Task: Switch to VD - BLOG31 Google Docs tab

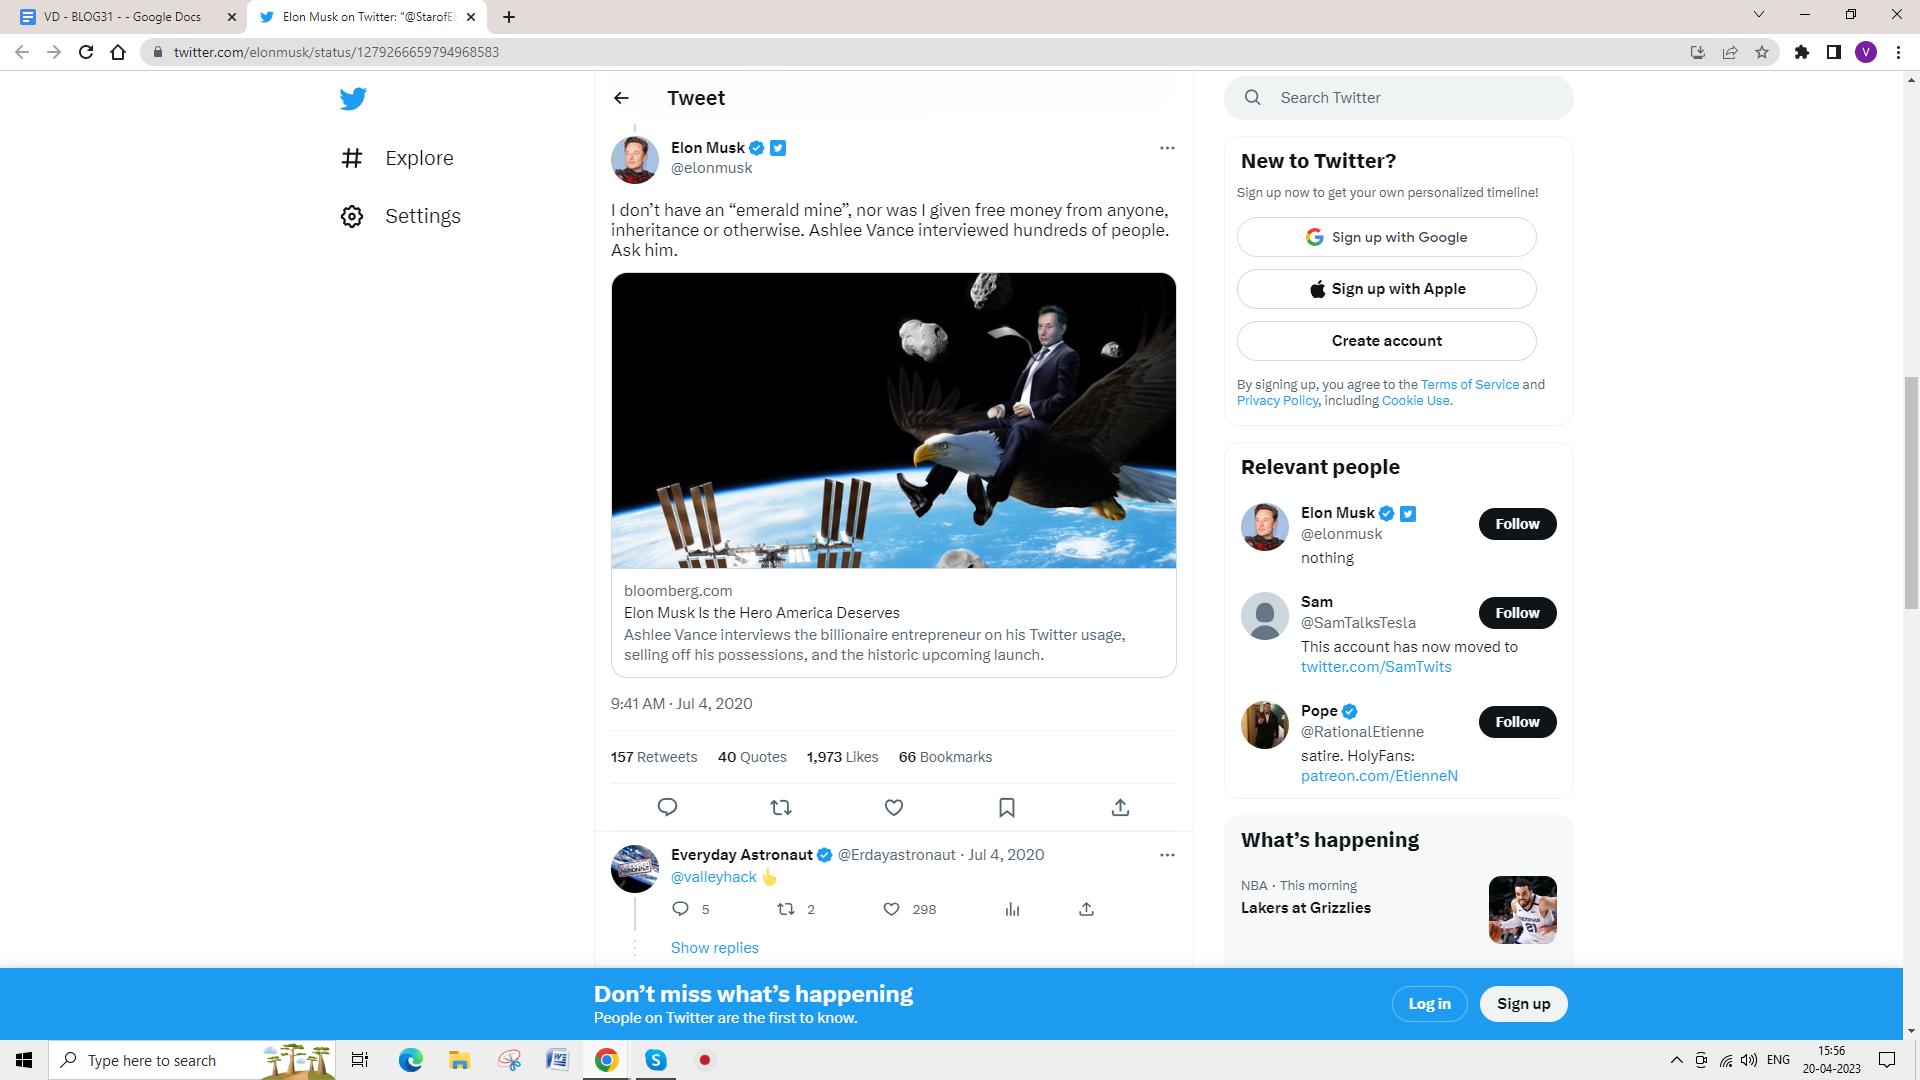Action: coord(122,17)
